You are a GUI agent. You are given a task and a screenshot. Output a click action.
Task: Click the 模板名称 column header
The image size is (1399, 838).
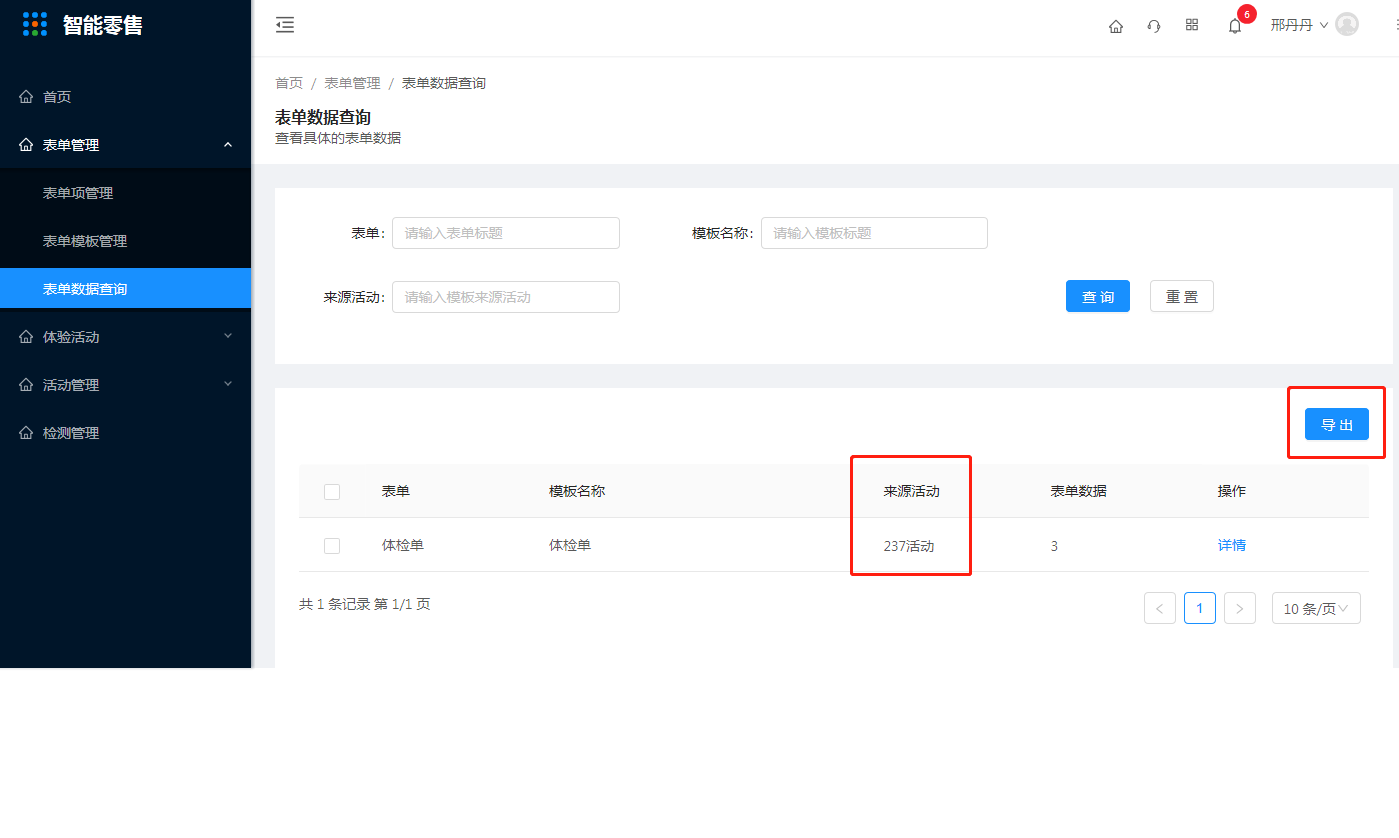pyautogui.click(x=577, y=491)
